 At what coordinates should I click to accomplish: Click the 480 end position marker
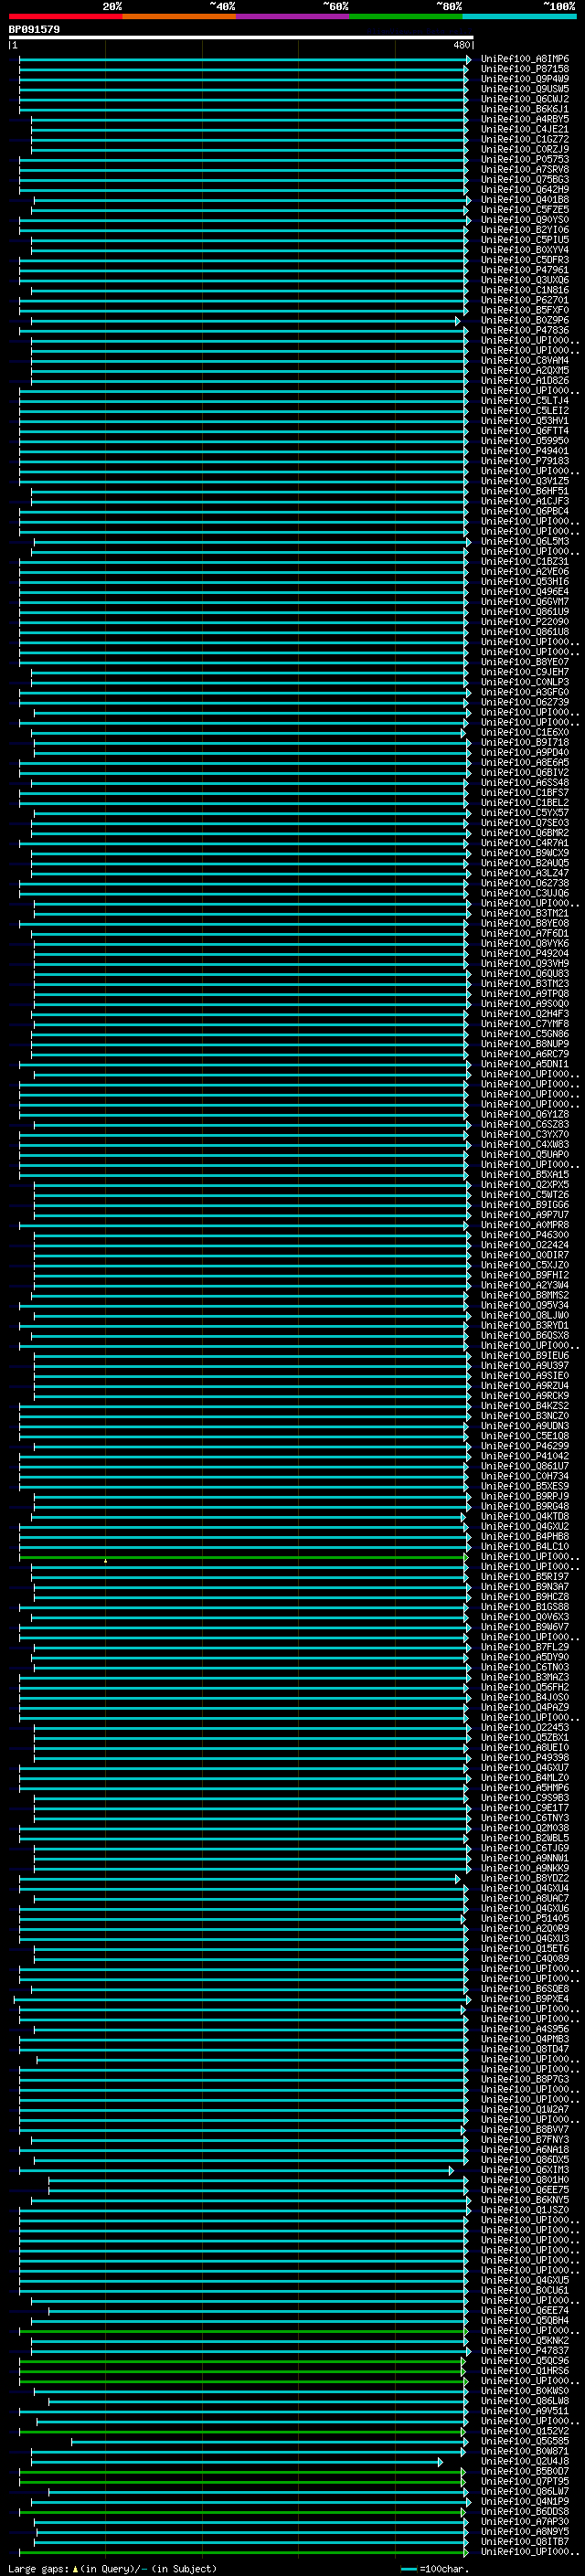462,45
